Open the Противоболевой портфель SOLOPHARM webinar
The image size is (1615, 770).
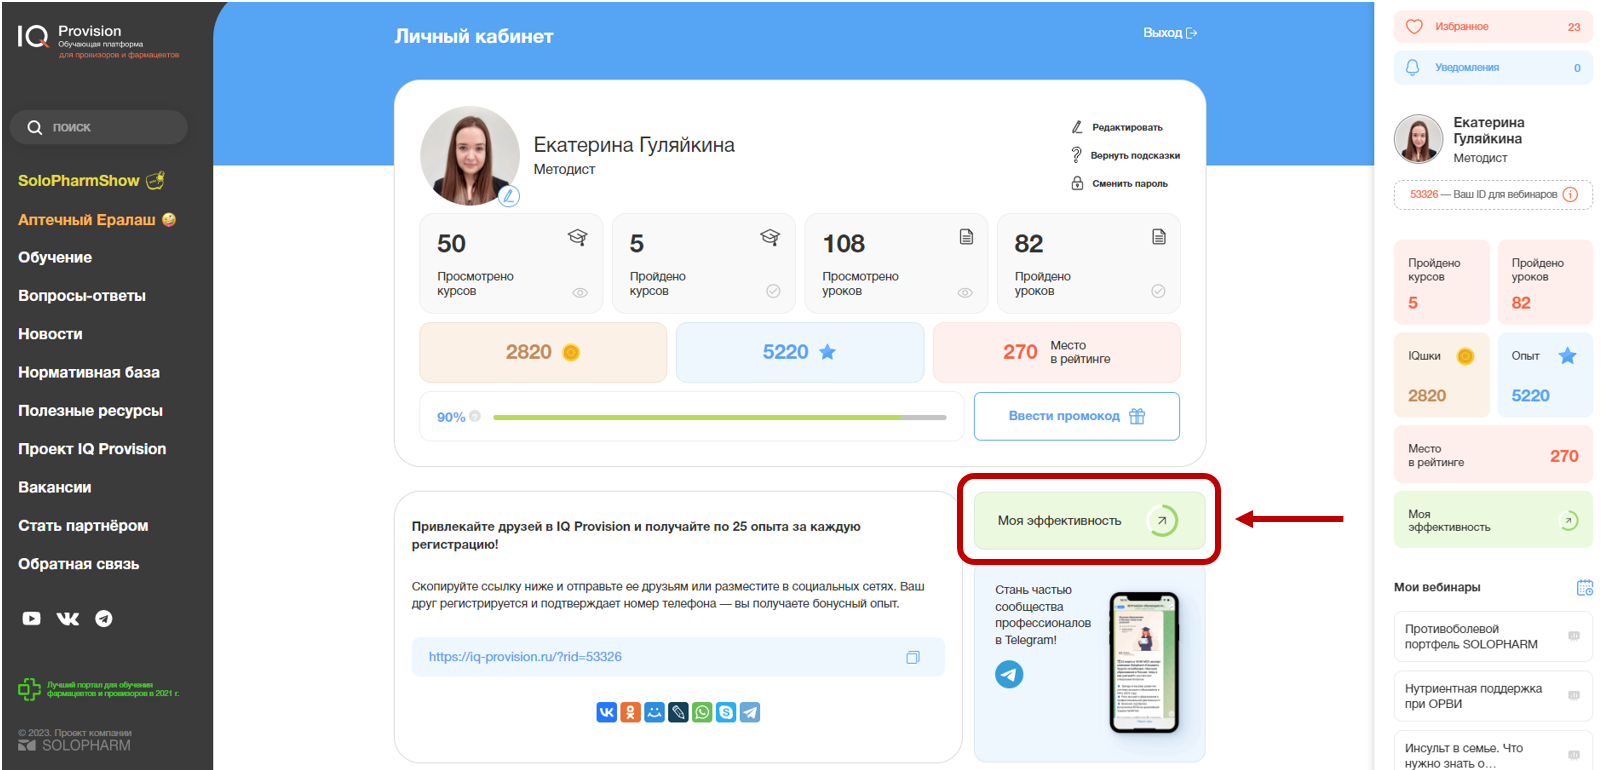tap(1493, 637)
